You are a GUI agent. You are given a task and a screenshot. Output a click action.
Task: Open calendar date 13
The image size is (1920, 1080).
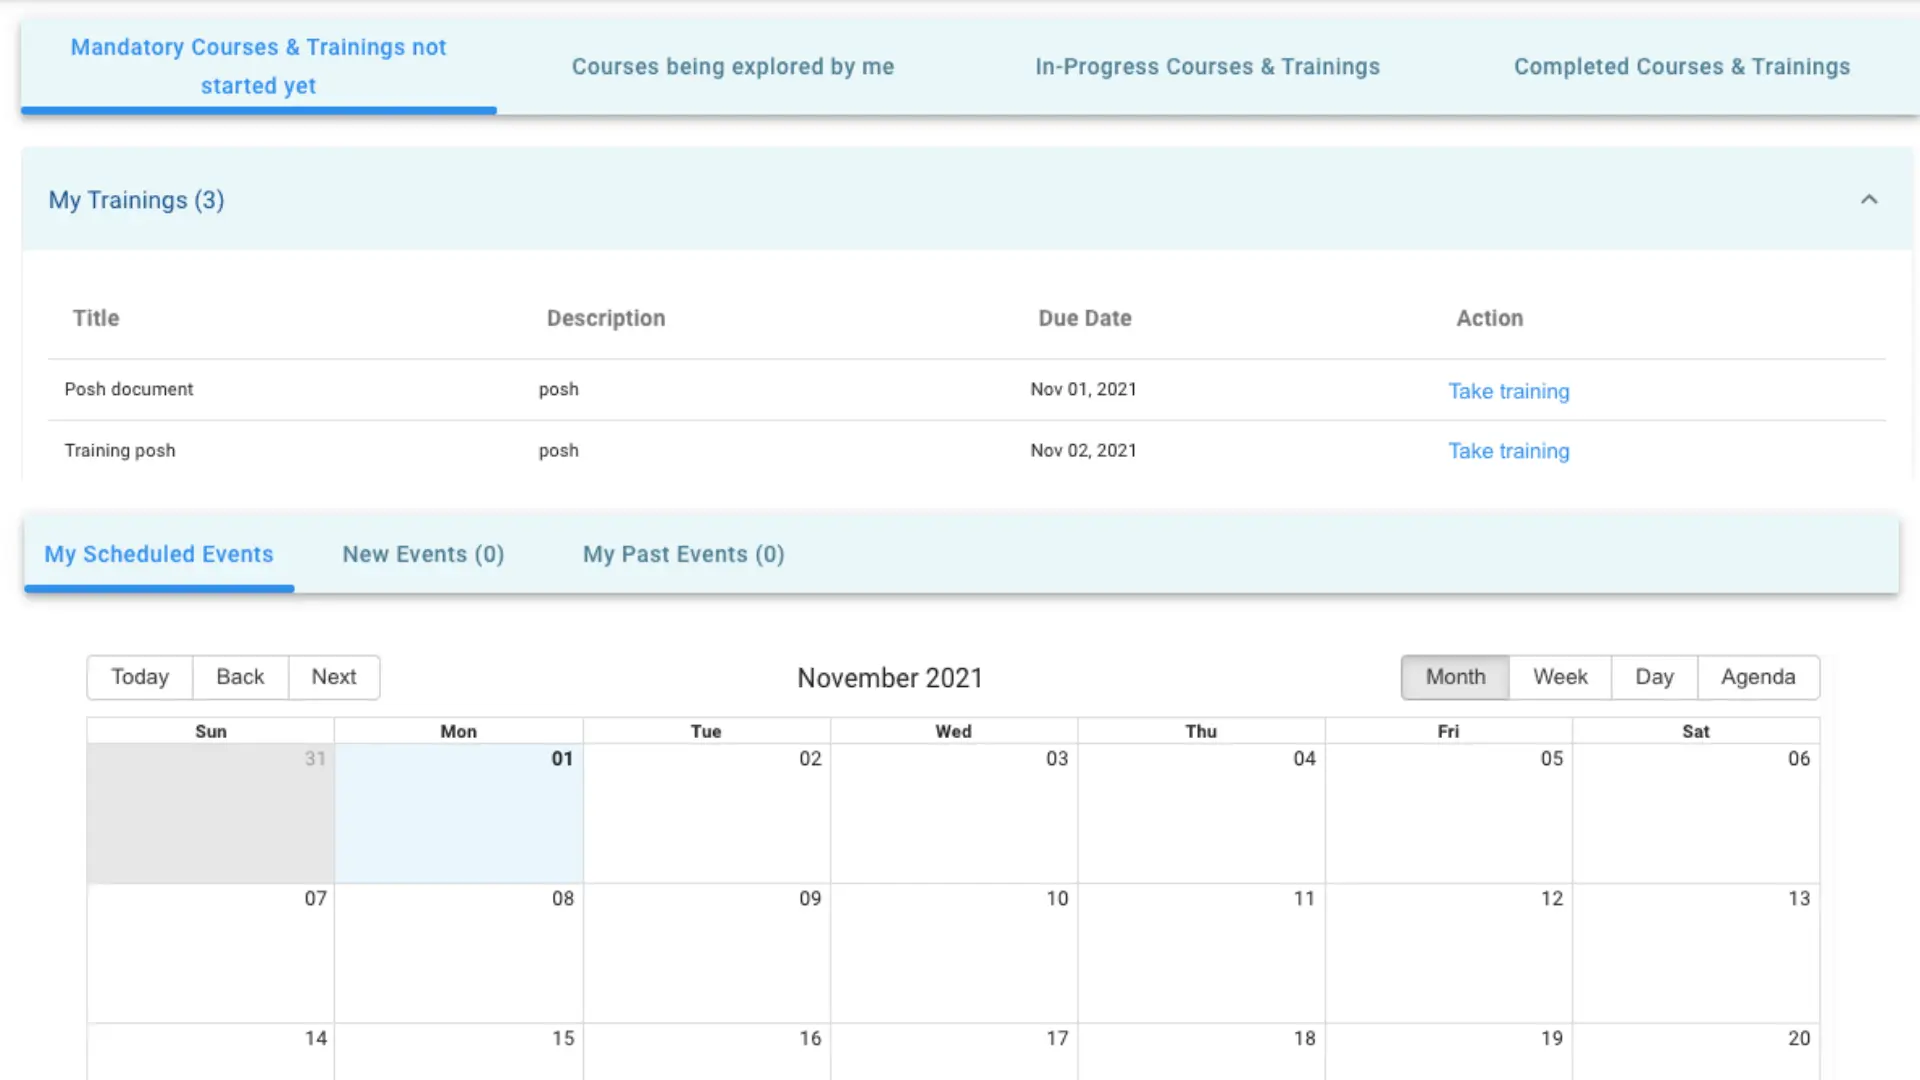coord(1799,898)
